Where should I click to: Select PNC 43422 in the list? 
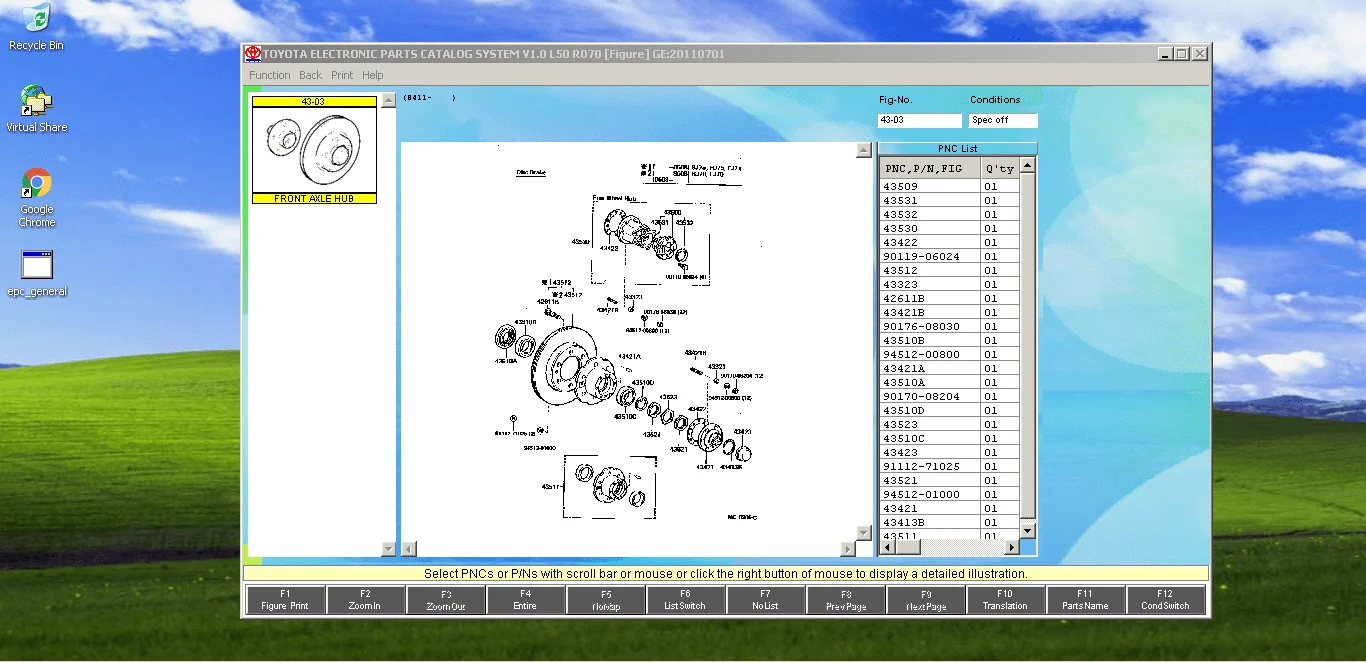[x=930, y=242]
